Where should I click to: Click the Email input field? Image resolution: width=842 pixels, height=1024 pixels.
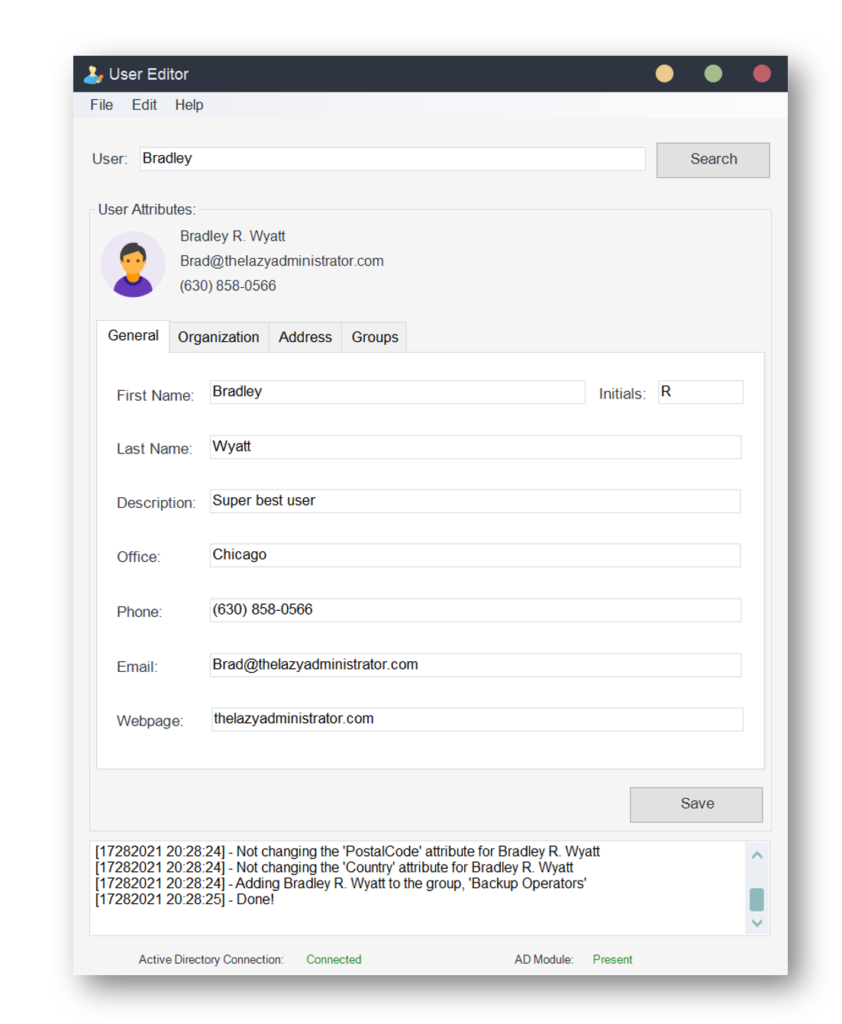476,665
